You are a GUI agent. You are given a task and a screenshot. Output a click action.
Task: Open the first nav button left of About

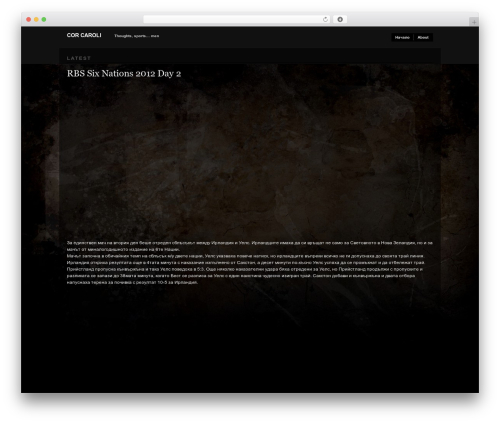402,37
